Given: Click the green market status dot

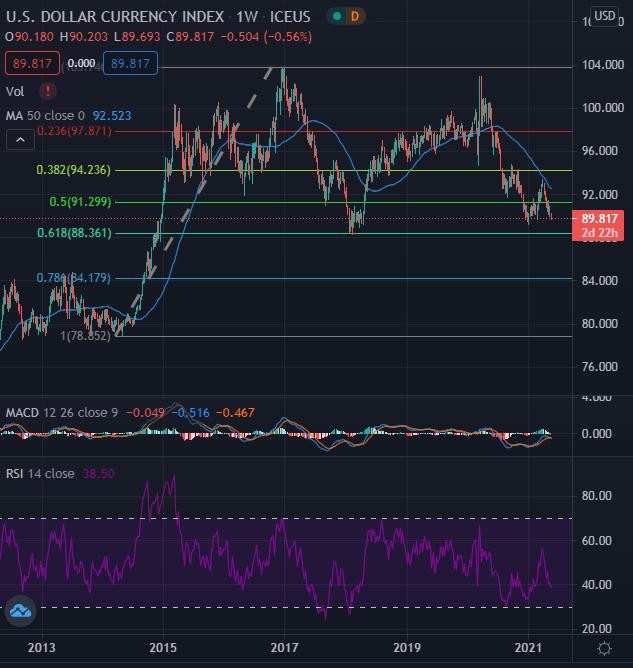Looking at the screenshot, I should click(x=337, y=17).
